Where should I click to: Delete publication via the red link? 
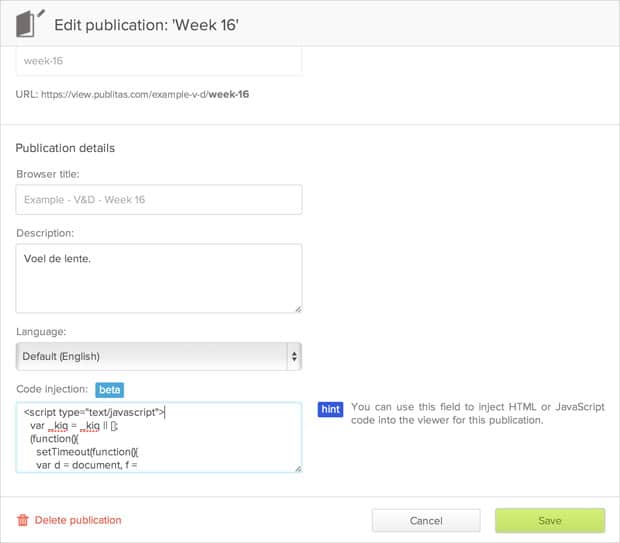tap(78, 520)
